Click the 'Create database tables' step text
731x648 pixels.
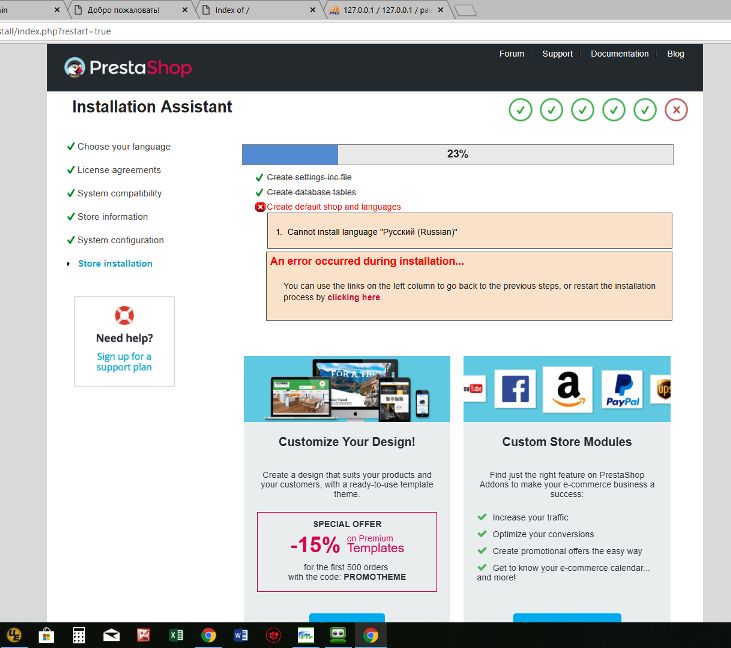coord(311,192)
